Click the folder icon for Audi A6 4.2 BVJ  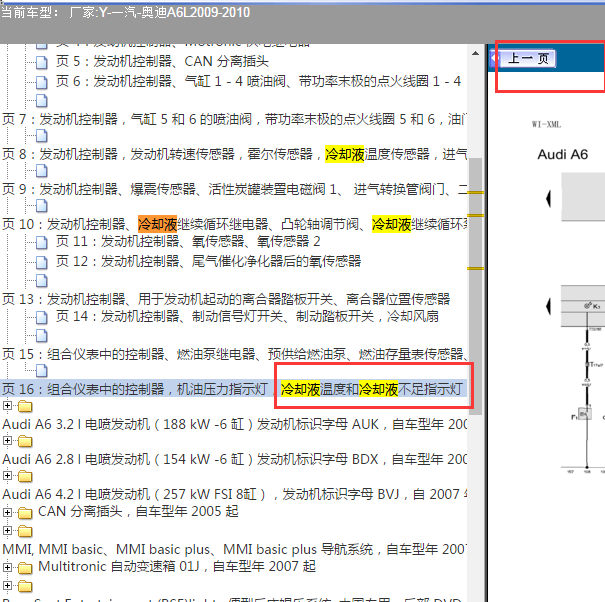point(25,476)
